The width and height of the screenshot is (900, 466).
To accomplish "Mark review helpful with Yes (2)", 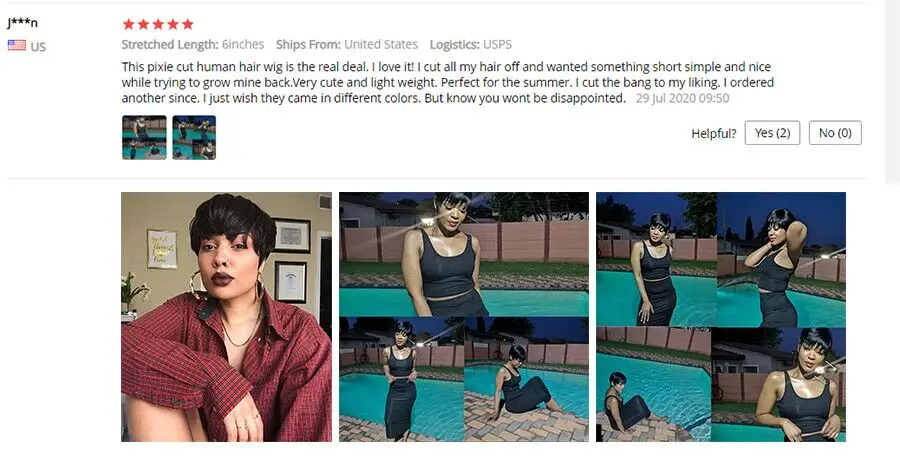I will click(772, 133).
